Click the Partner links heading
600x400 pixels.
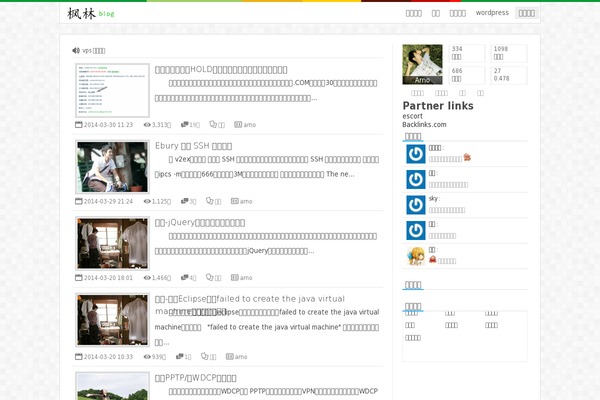click(x=438, y=106)
